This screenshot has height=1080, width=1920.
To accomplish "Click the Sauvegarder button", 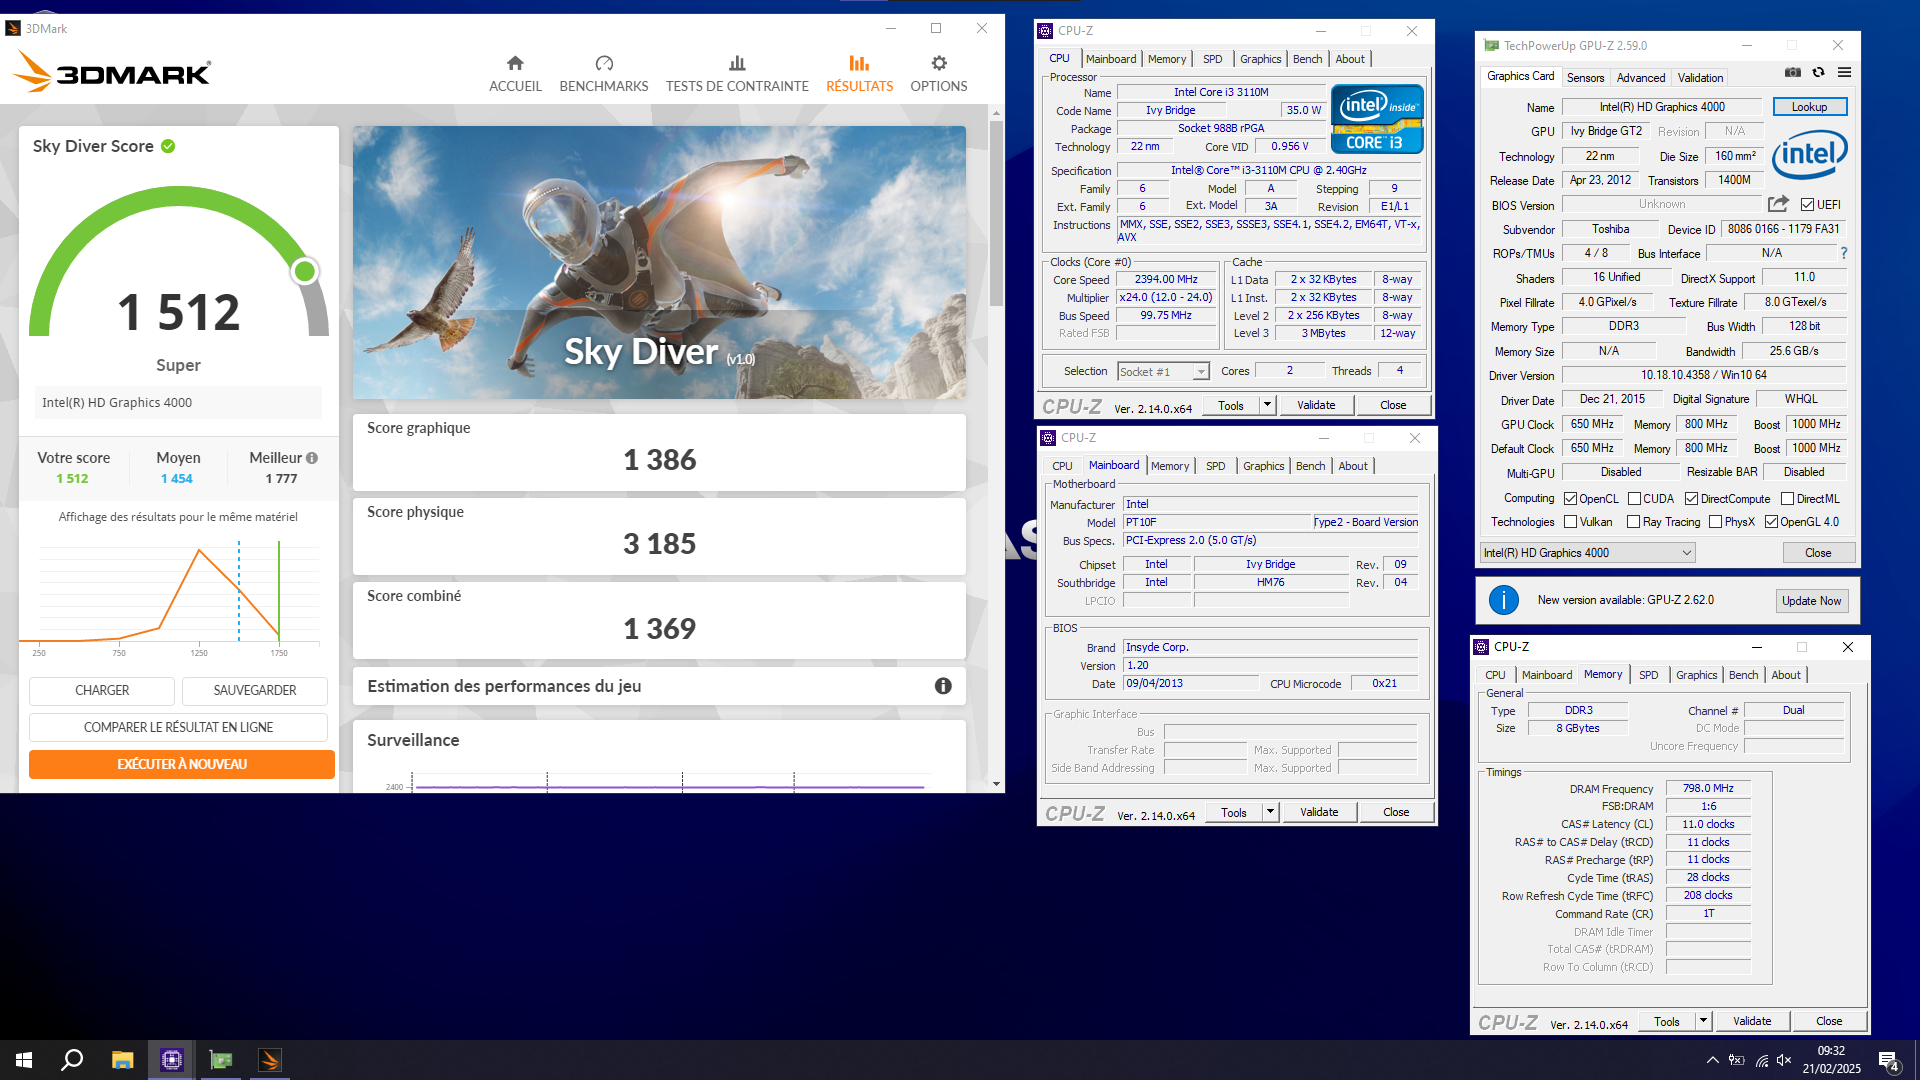I will [255, 691].
